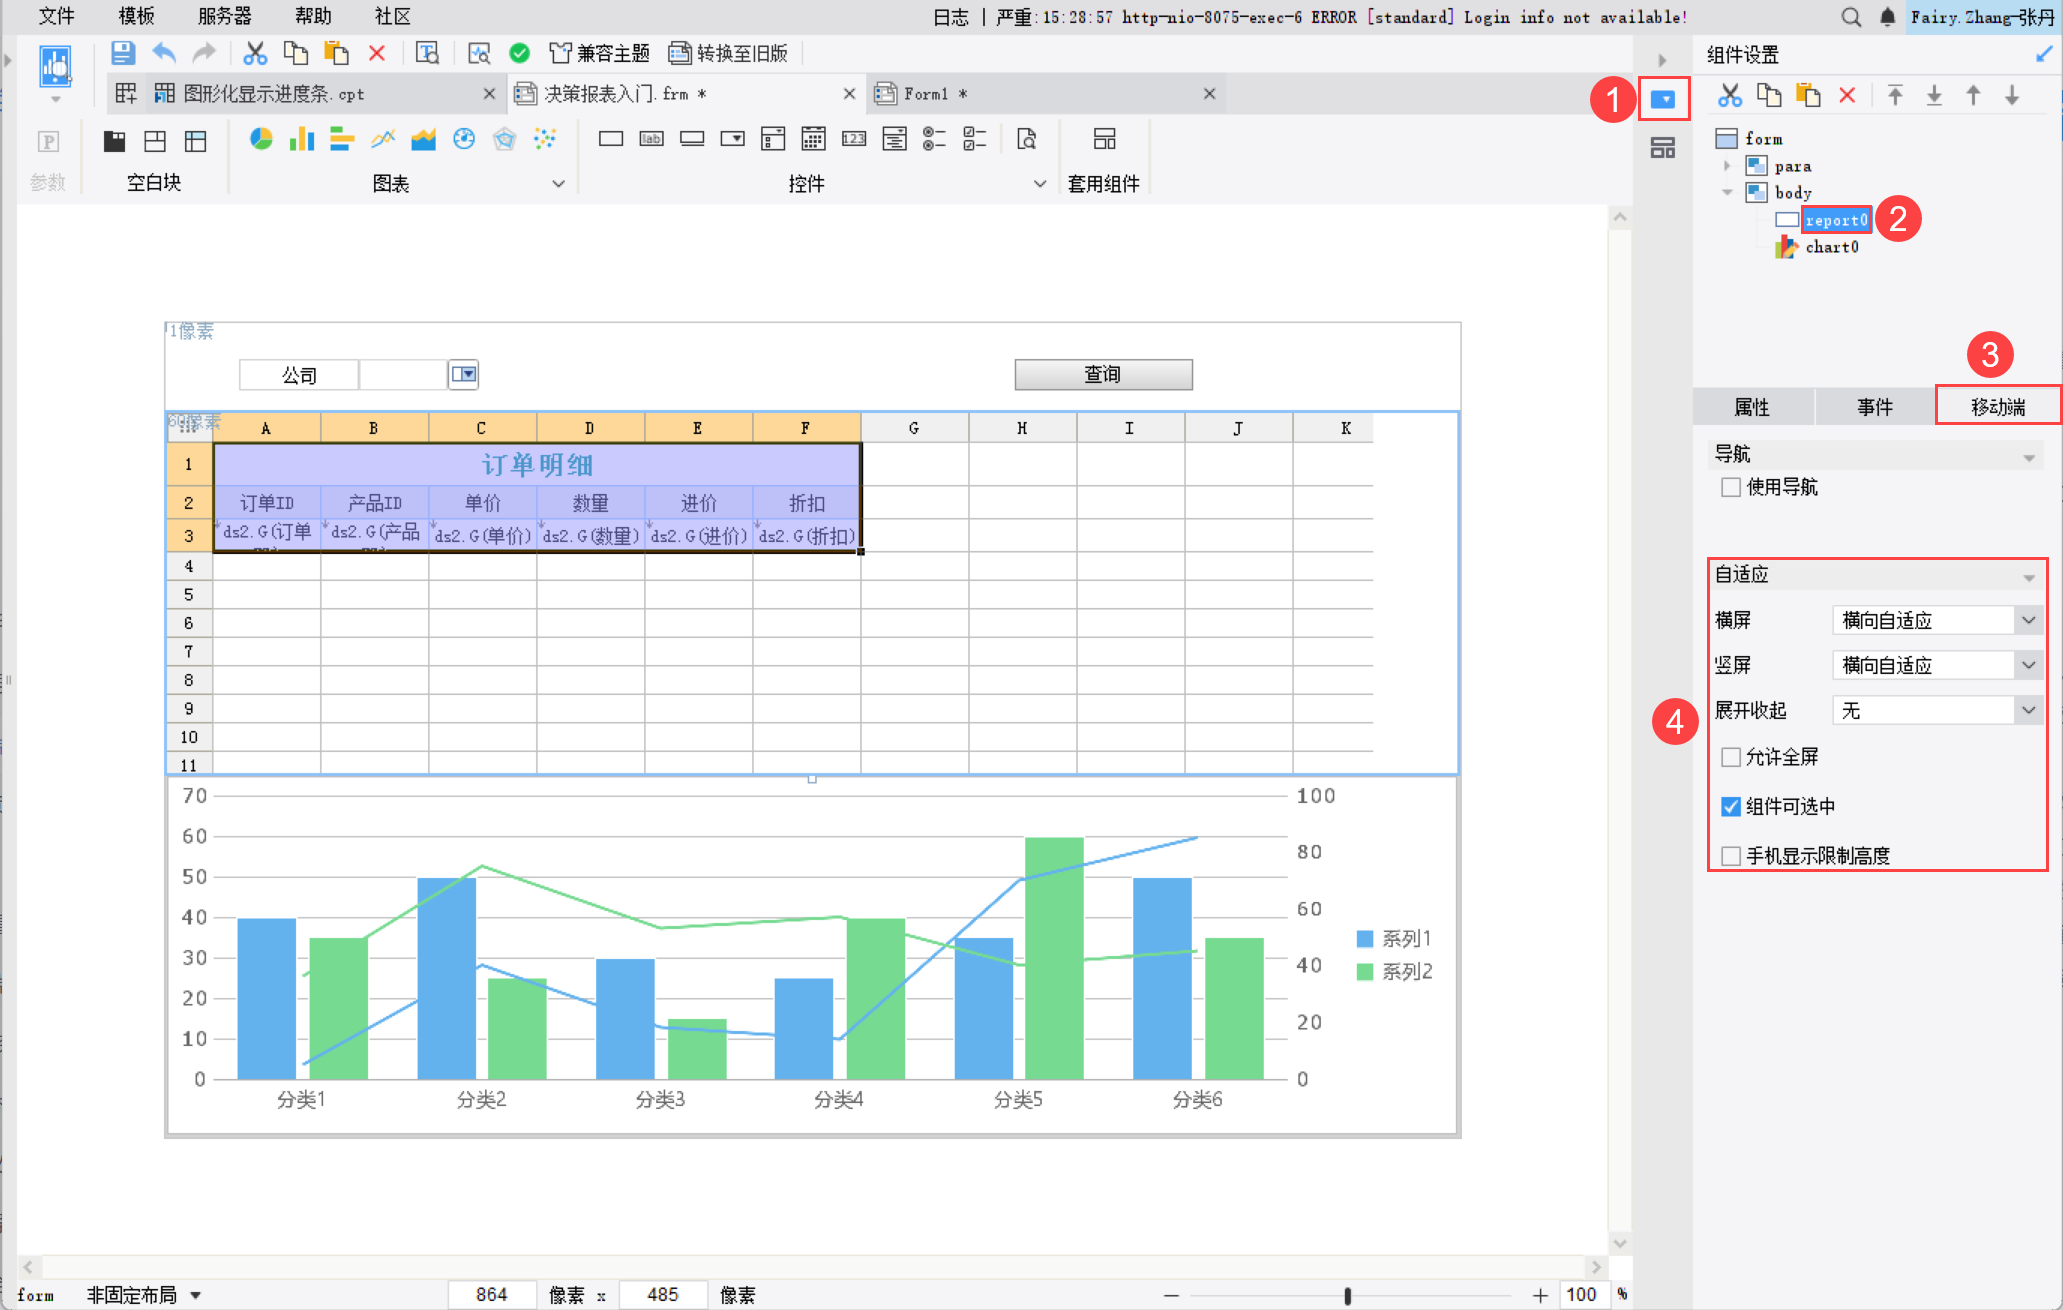This screenshot has width=2063, height=1310.
Task: Uncheck the 组件可选中 checkbox
Action: tap(1731, 807)
